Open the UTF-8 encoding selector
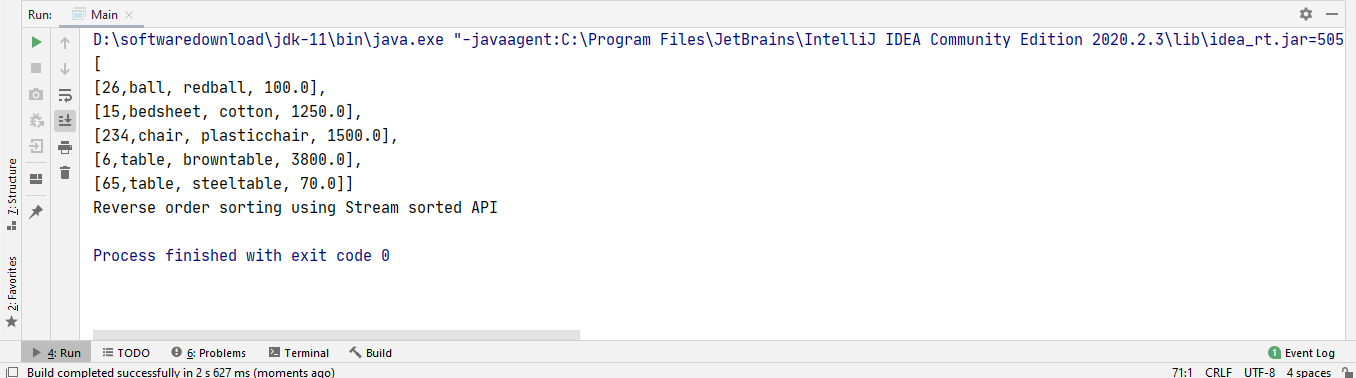Image resolution: width=1356 pixels, height=378 pixels. (1259, 372)
